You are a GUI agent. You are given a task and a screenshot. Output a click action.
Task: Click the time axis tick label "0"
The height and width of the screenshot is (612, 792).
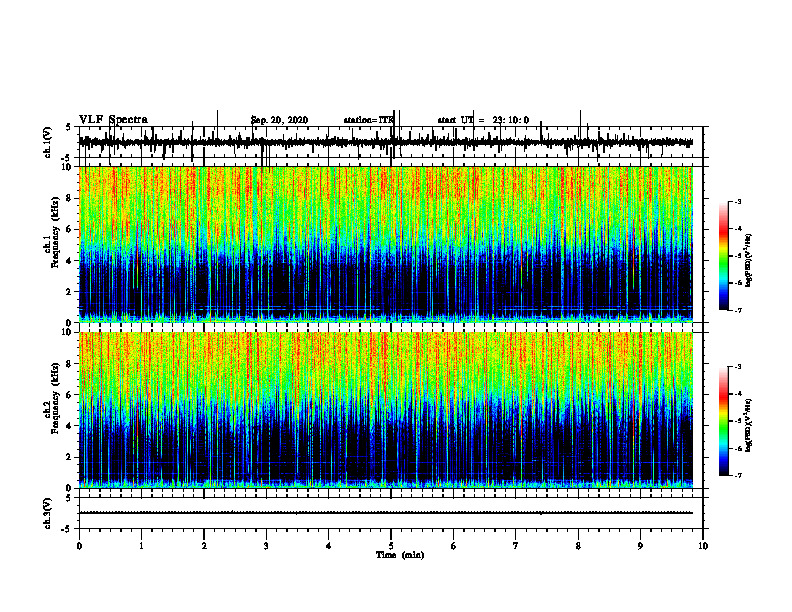[x=79, y=546]
